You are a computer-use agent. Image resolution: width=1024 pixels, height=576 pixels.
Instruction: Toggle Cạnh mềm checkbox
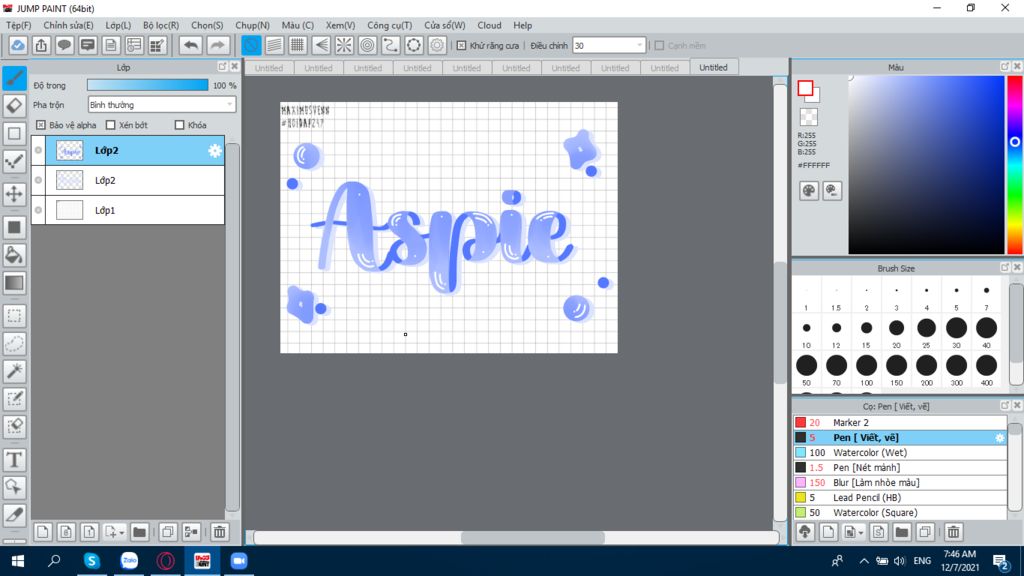pos(660,46)
